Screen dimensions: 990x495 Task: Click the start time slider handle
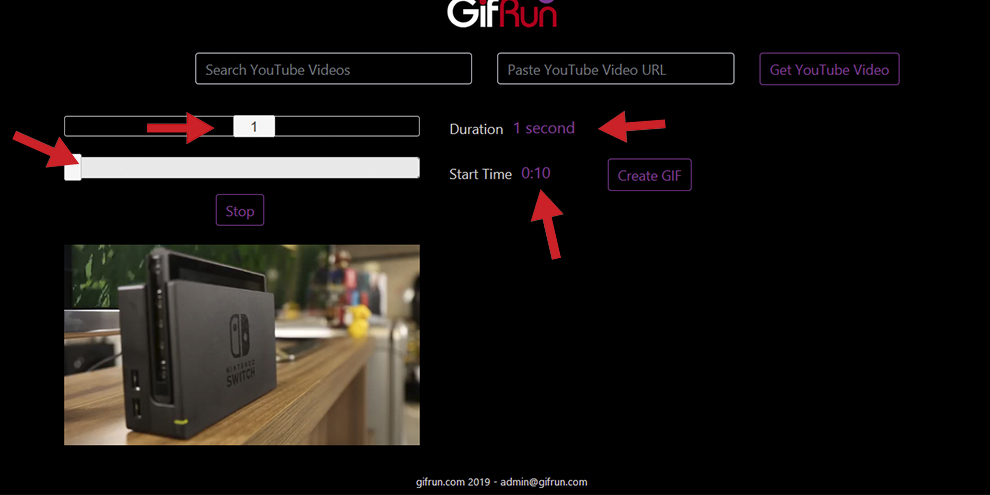coord(73,169)
